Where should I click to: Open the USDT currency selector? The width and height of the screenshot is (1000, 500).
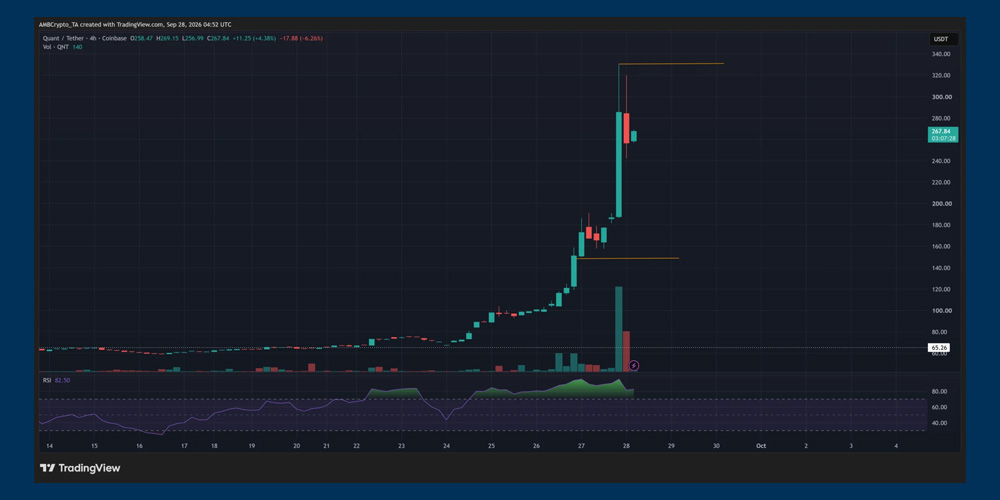click(943, 39)
